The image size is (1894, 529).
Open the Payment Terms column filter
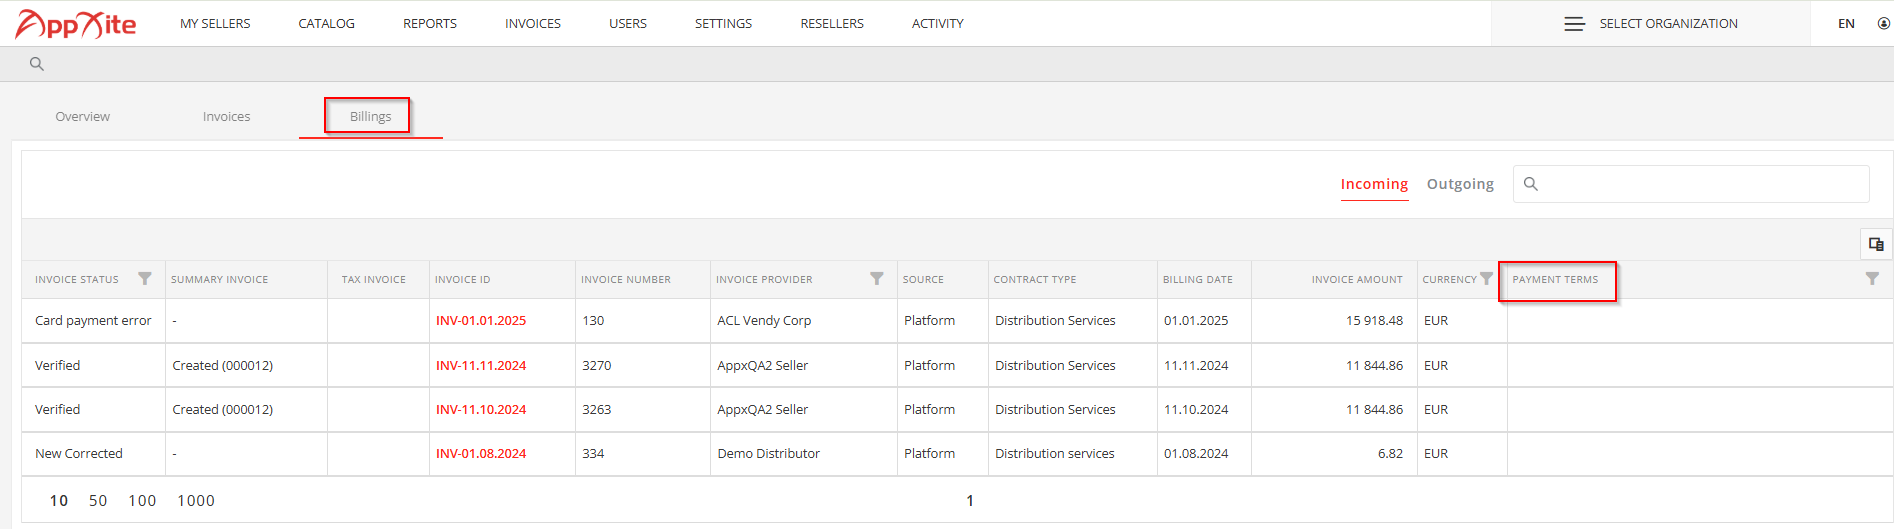tap(1872, 279)
